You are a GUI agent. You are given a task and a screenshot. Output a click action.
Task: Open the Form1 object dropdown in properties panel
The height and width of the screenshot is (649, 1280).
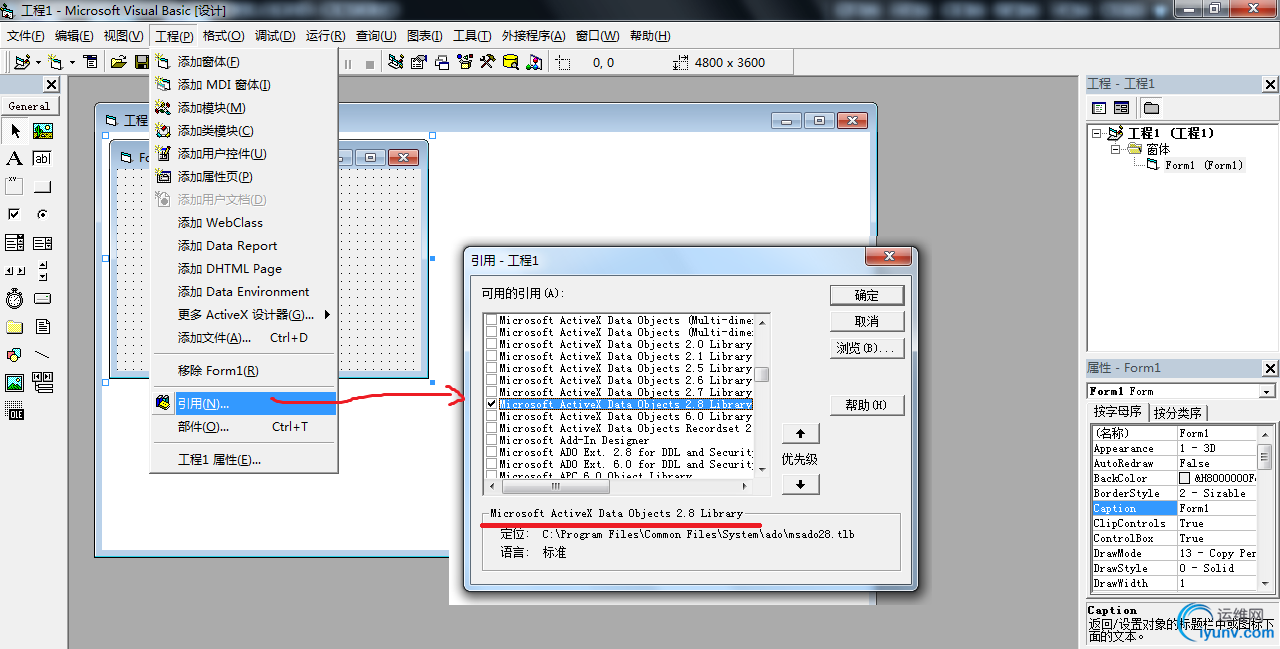tap(1267, 392)
